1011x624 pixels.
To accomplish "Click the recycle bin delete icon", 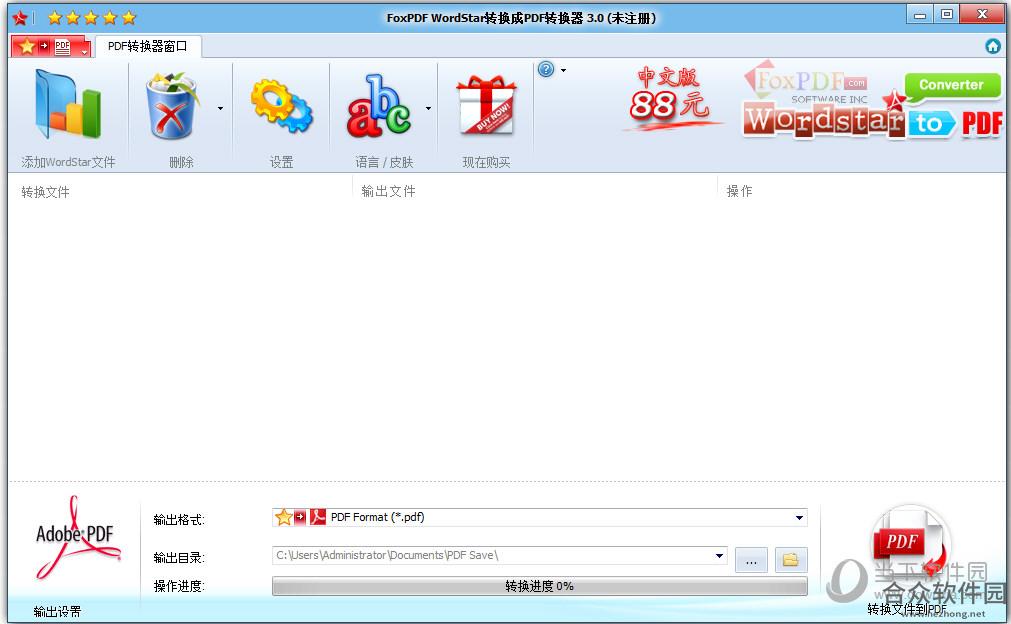I will pos(172,106).
